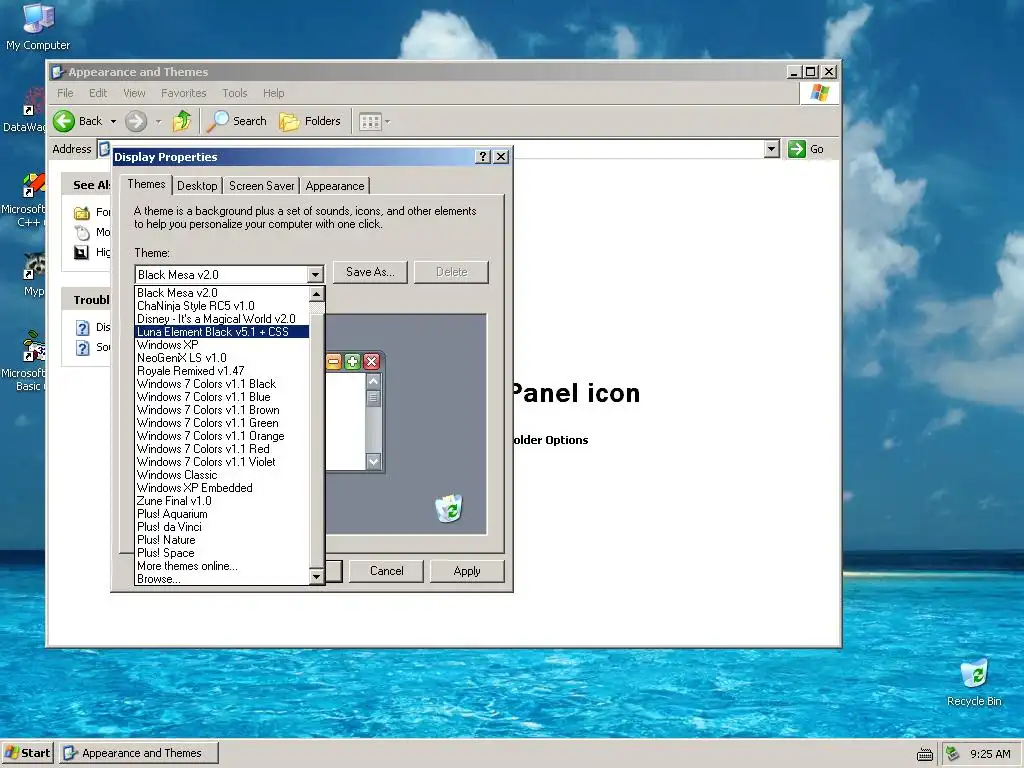Image resolution: width=1024 pixels, height=768 pixels.
Task: Expand the Address bar dropdown
Action: pos(771,149)
